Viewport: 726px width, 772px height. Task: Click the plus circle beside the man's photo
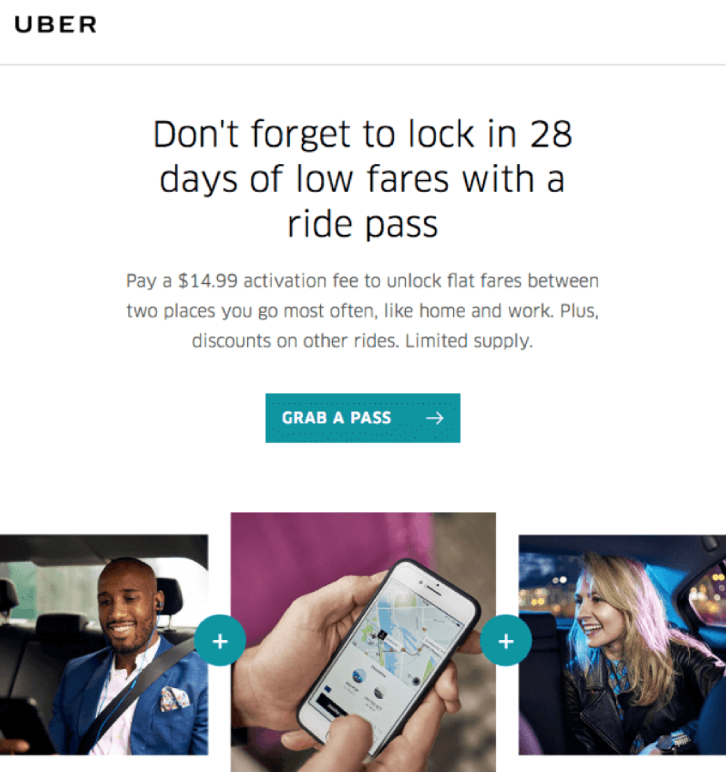220,641
